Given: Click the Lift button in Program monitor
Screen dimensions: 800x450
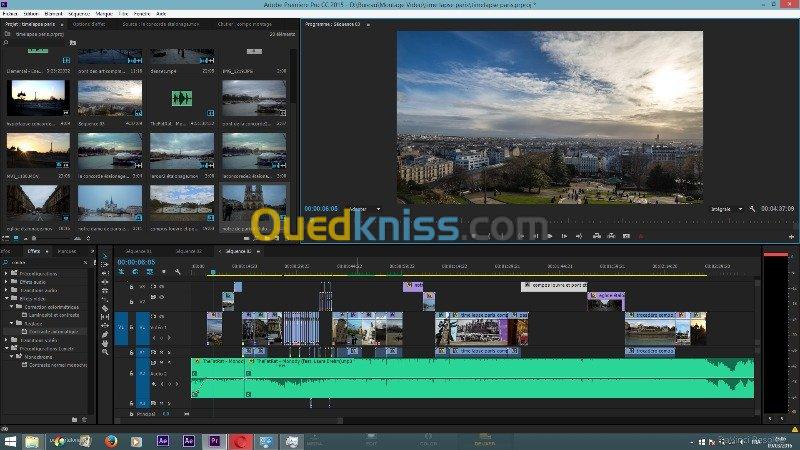Looking at the screenshot, I should (x=596, y=236).
